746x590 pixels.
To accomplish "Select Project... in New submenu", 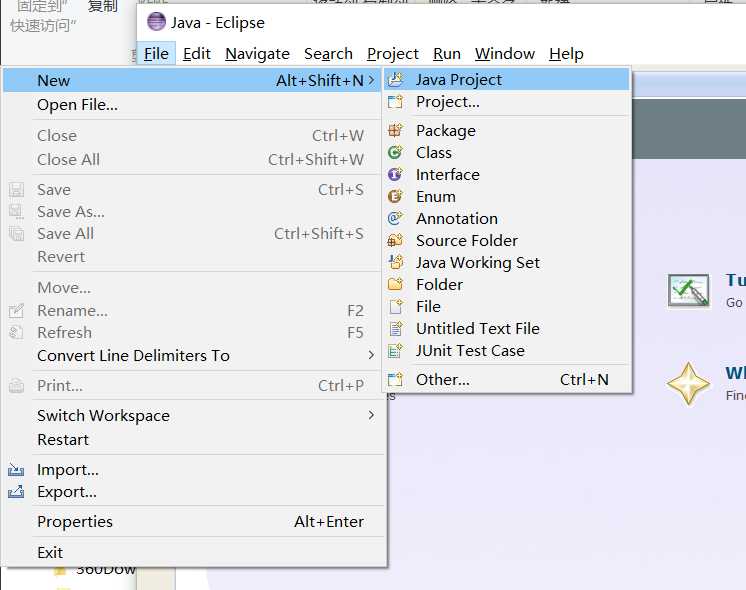I will click(x=507, y=102).
